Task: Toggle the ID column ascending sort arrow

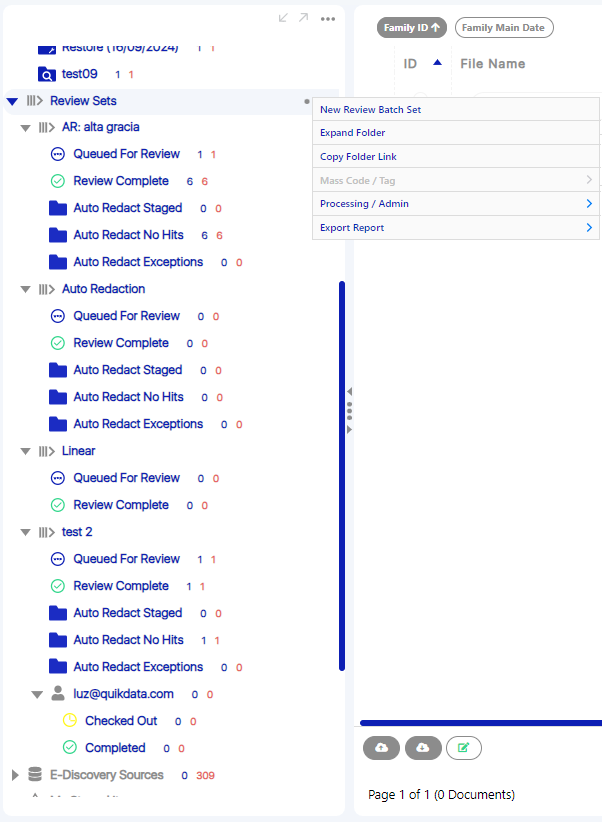Action: 437,62
